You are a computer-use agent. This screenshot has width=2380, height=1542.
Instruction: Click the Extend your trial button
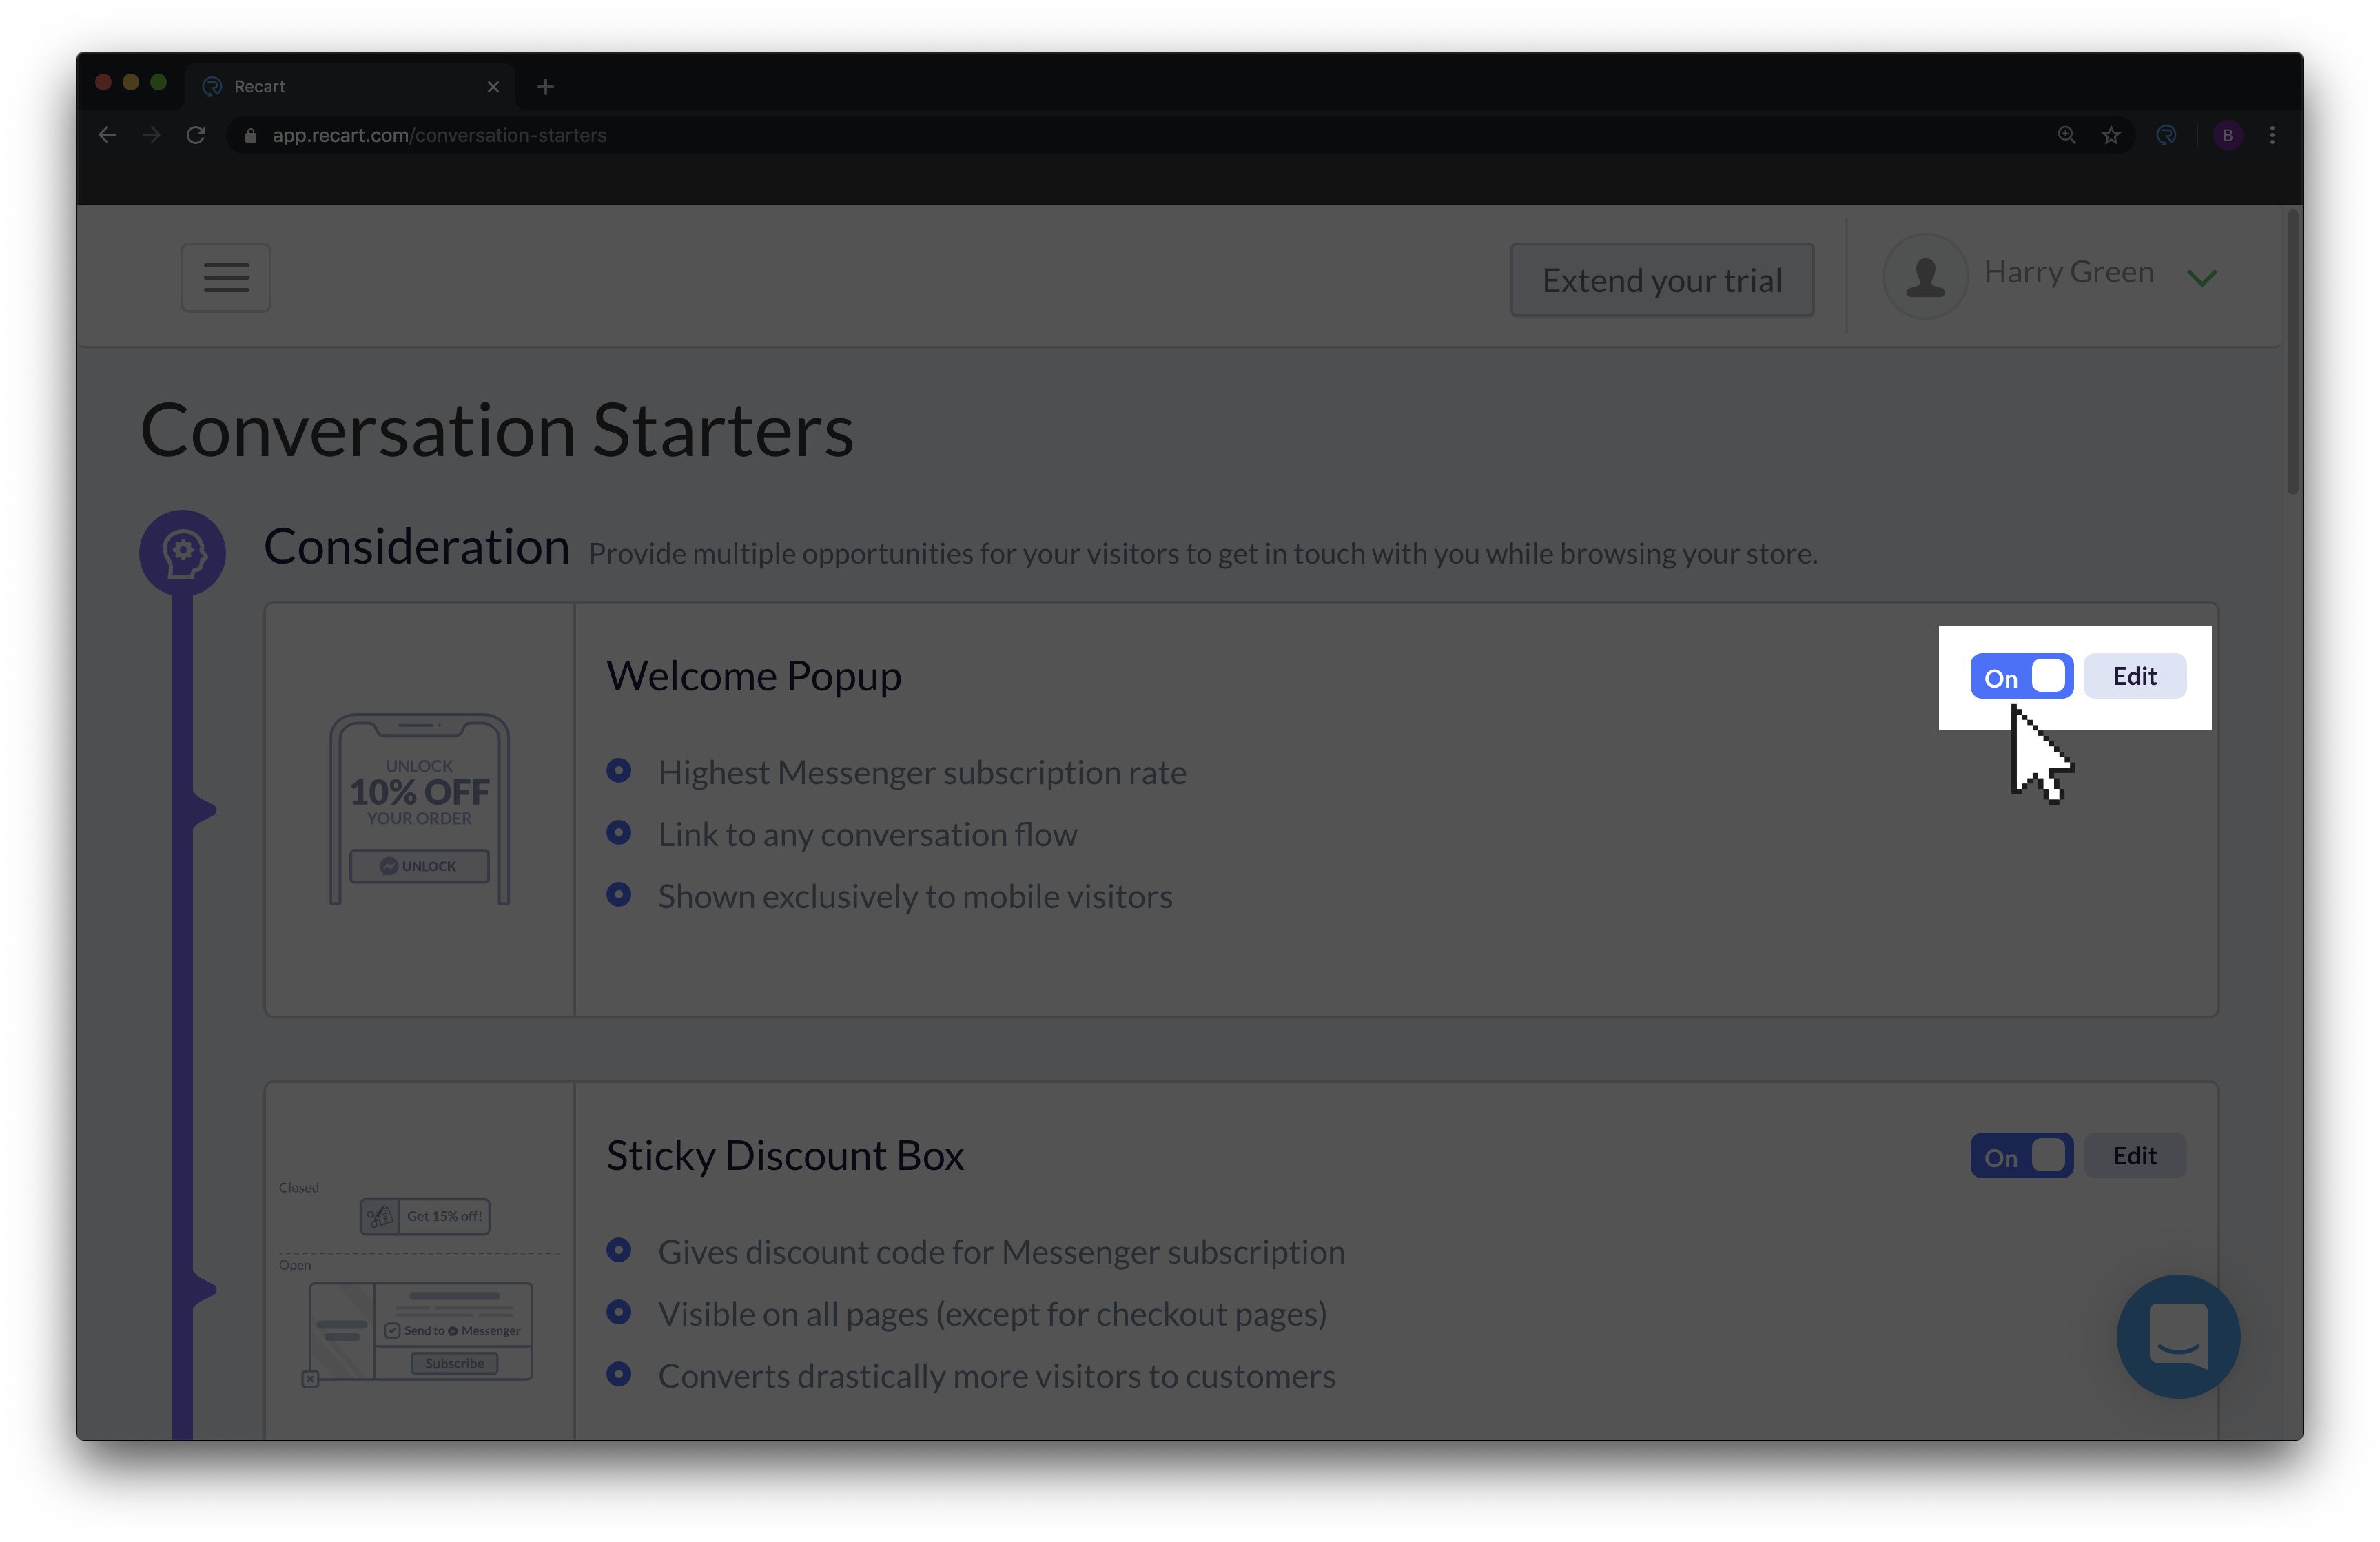tap(1662, 280)
